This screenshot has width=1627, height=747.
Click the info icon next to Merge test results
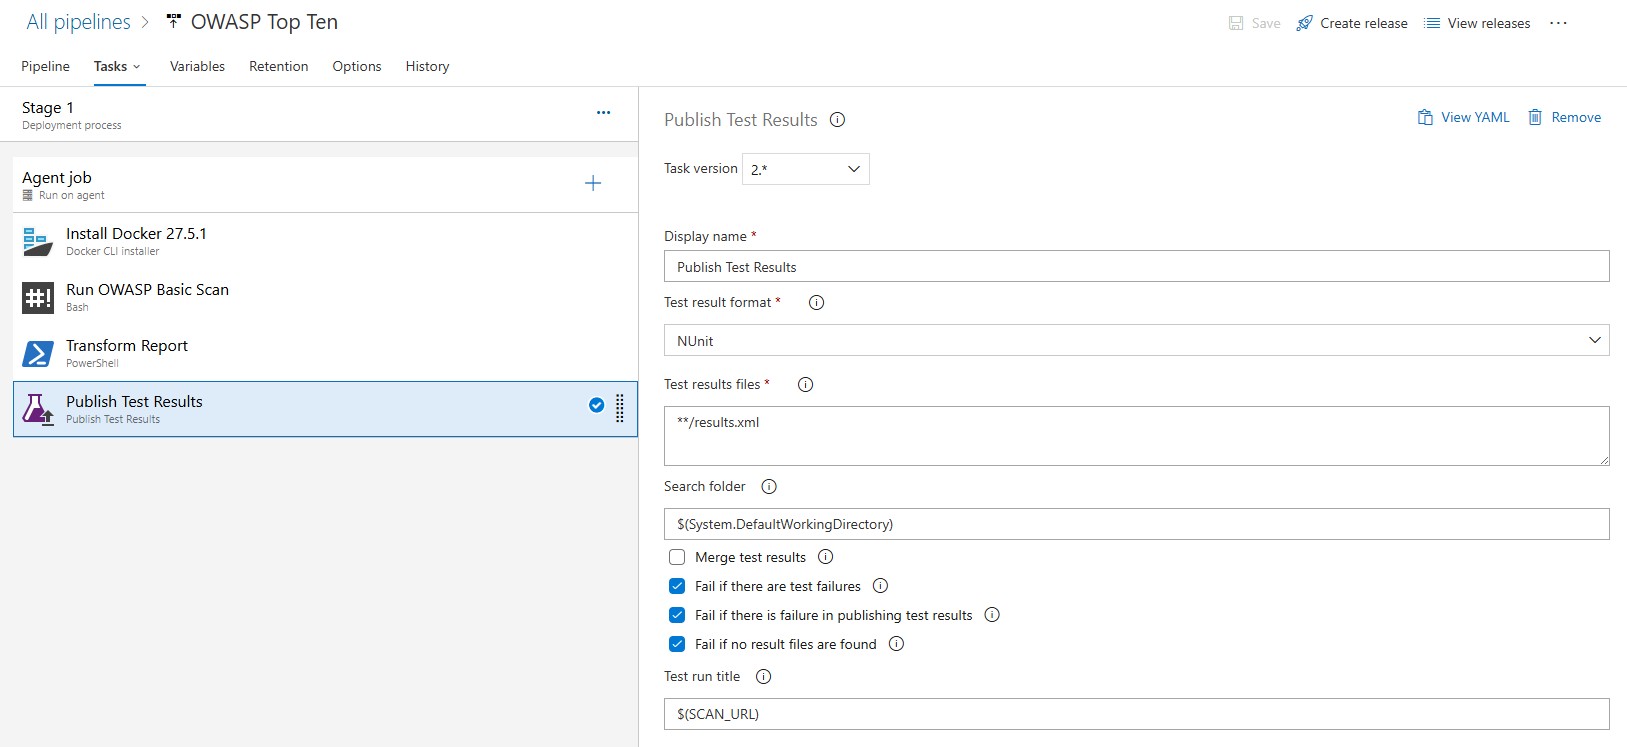point(826,557)
